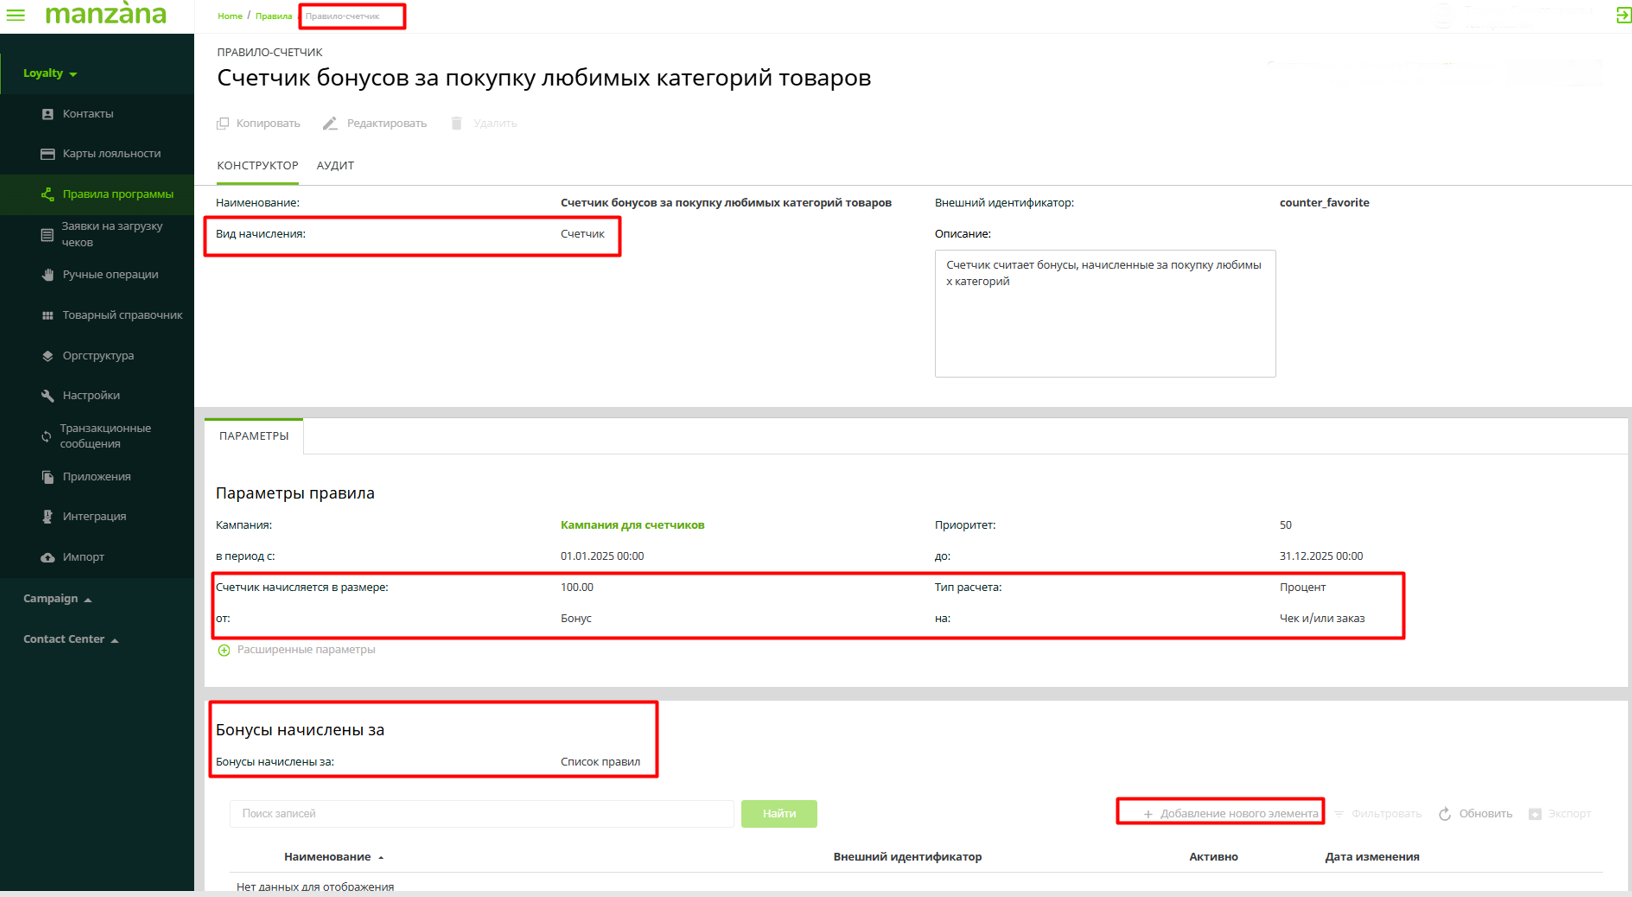Expand the Campaign menu section
Screen dimensions: 1632x897
[57, 599]
